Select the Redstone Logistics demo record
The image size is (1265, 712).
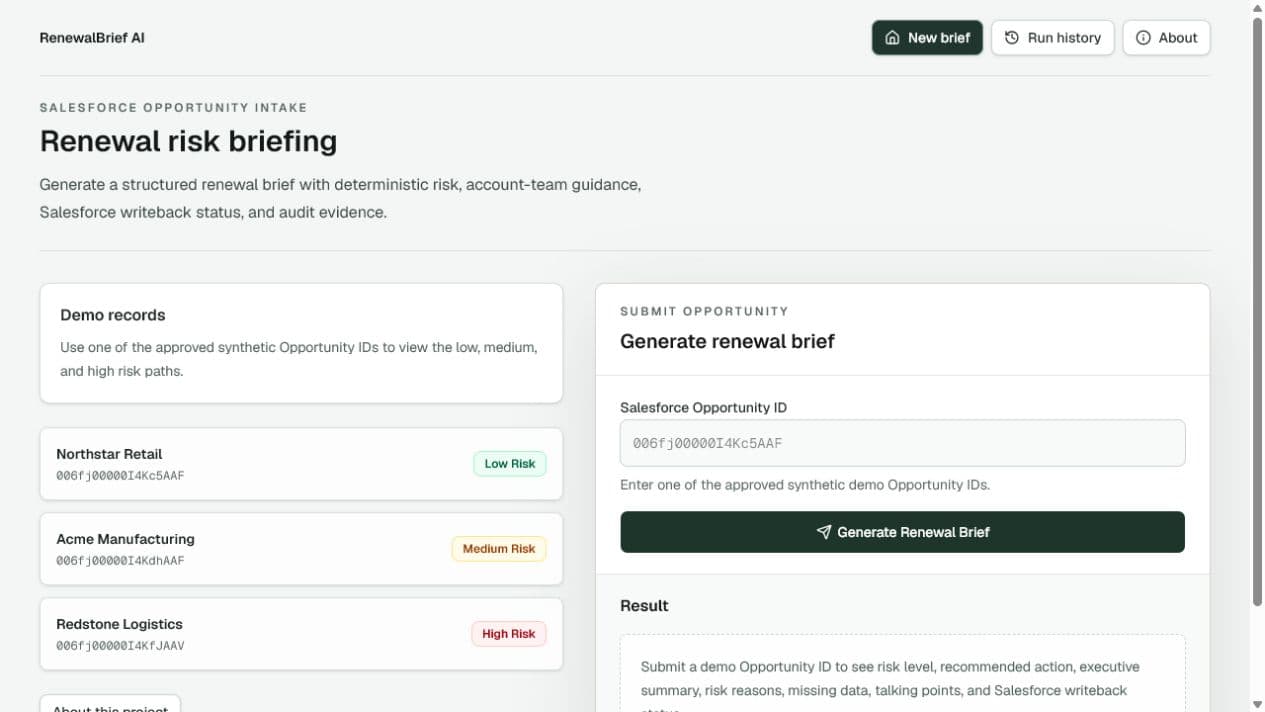(301, 634)
